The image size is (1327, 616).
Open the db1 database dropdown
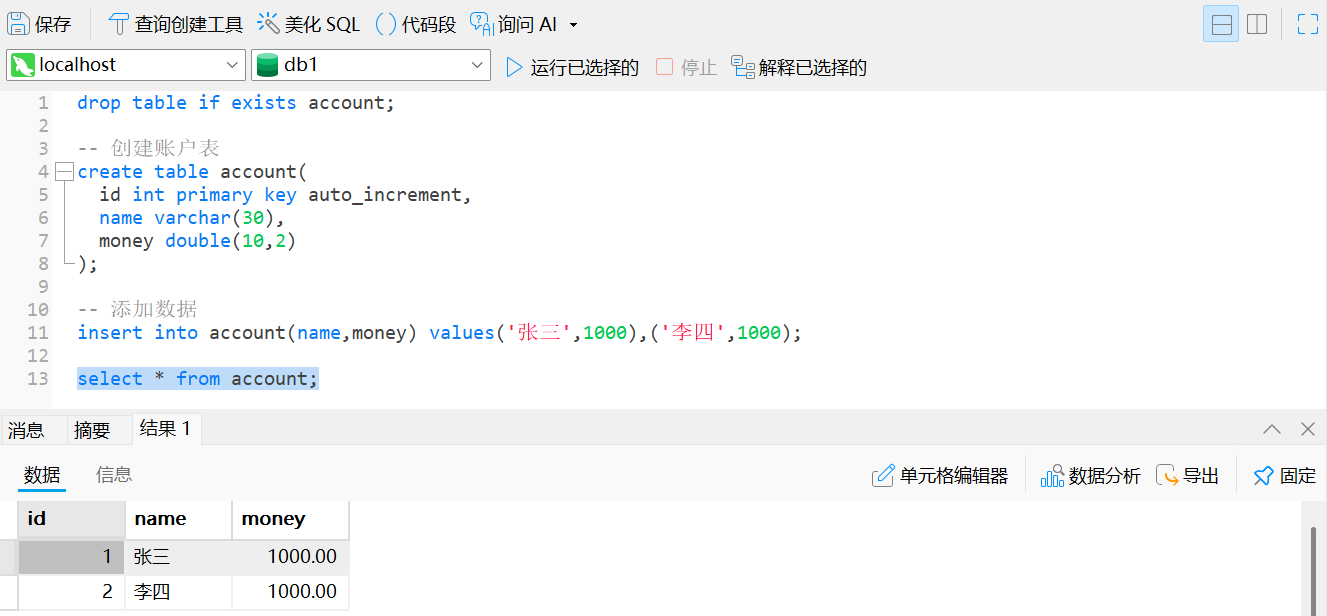(x=371, y=65)
